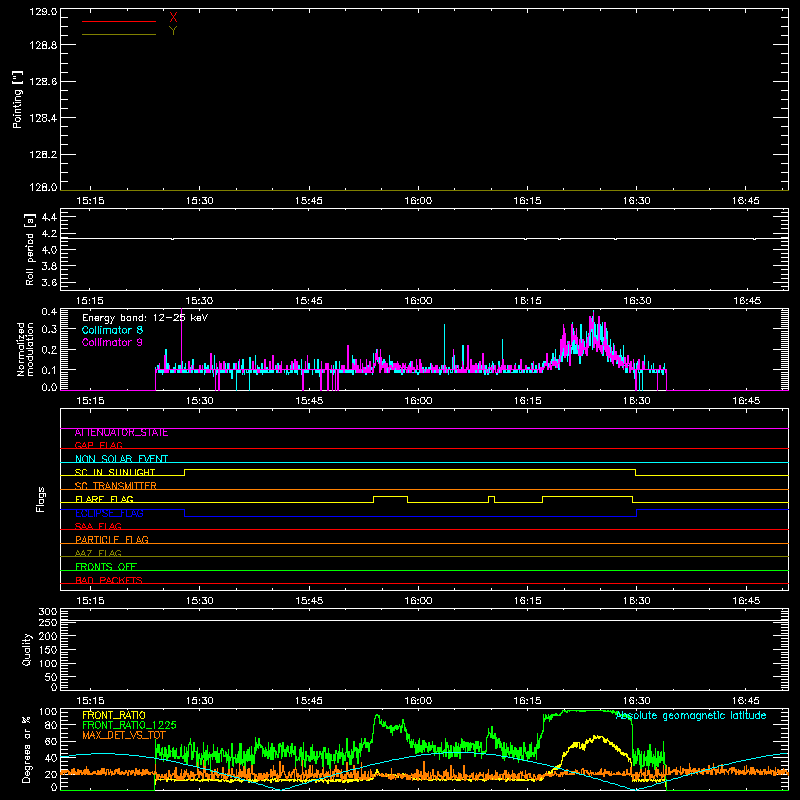Click the 150 Quality axis value
Screen dimensions: 800x800
[x=47, y=650]
